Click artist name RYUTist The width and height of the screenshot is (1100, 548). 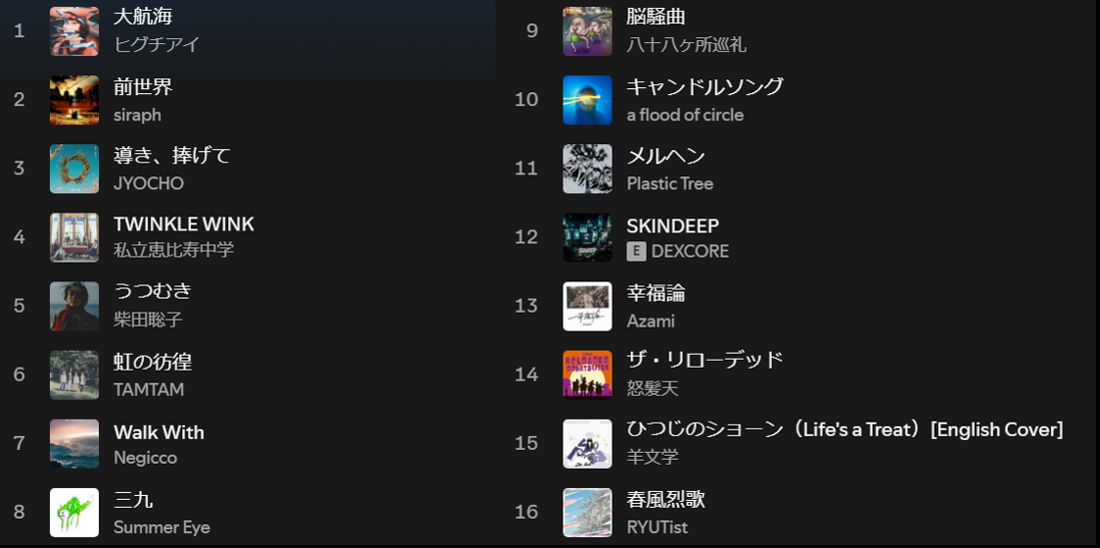[657, 527]
